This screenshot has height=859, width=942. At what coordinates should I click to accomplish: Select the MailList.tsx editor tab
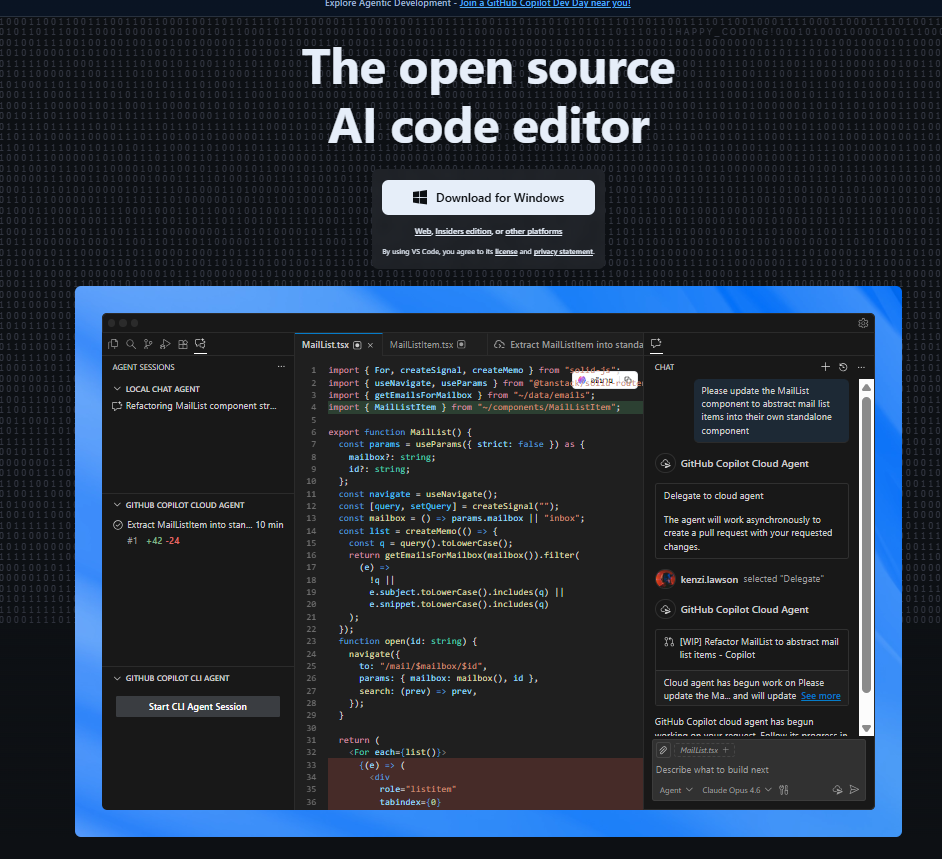[326, 345]
